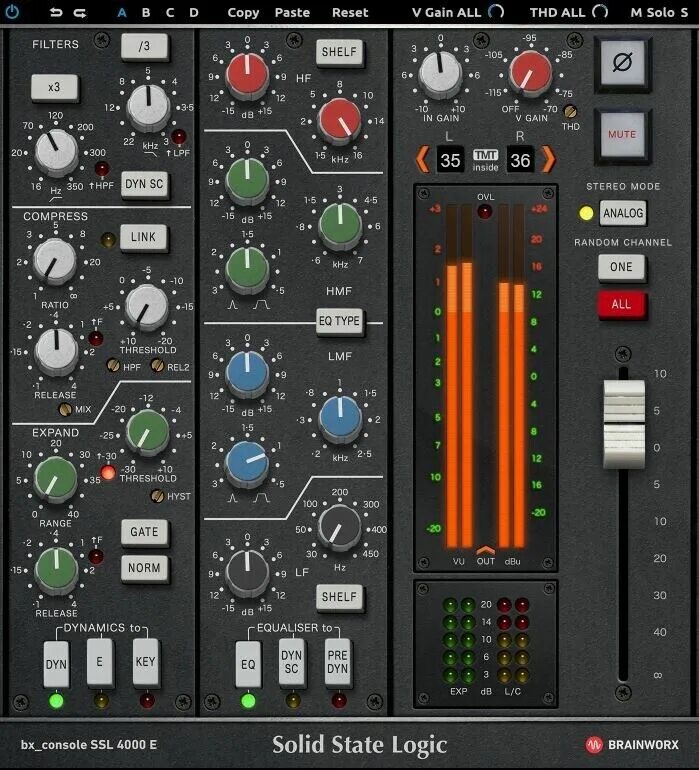Image resolution: width=699 pixels, height=770 pixels.
Task: Click the left orange TMT channel arrow
Action: 422,160
